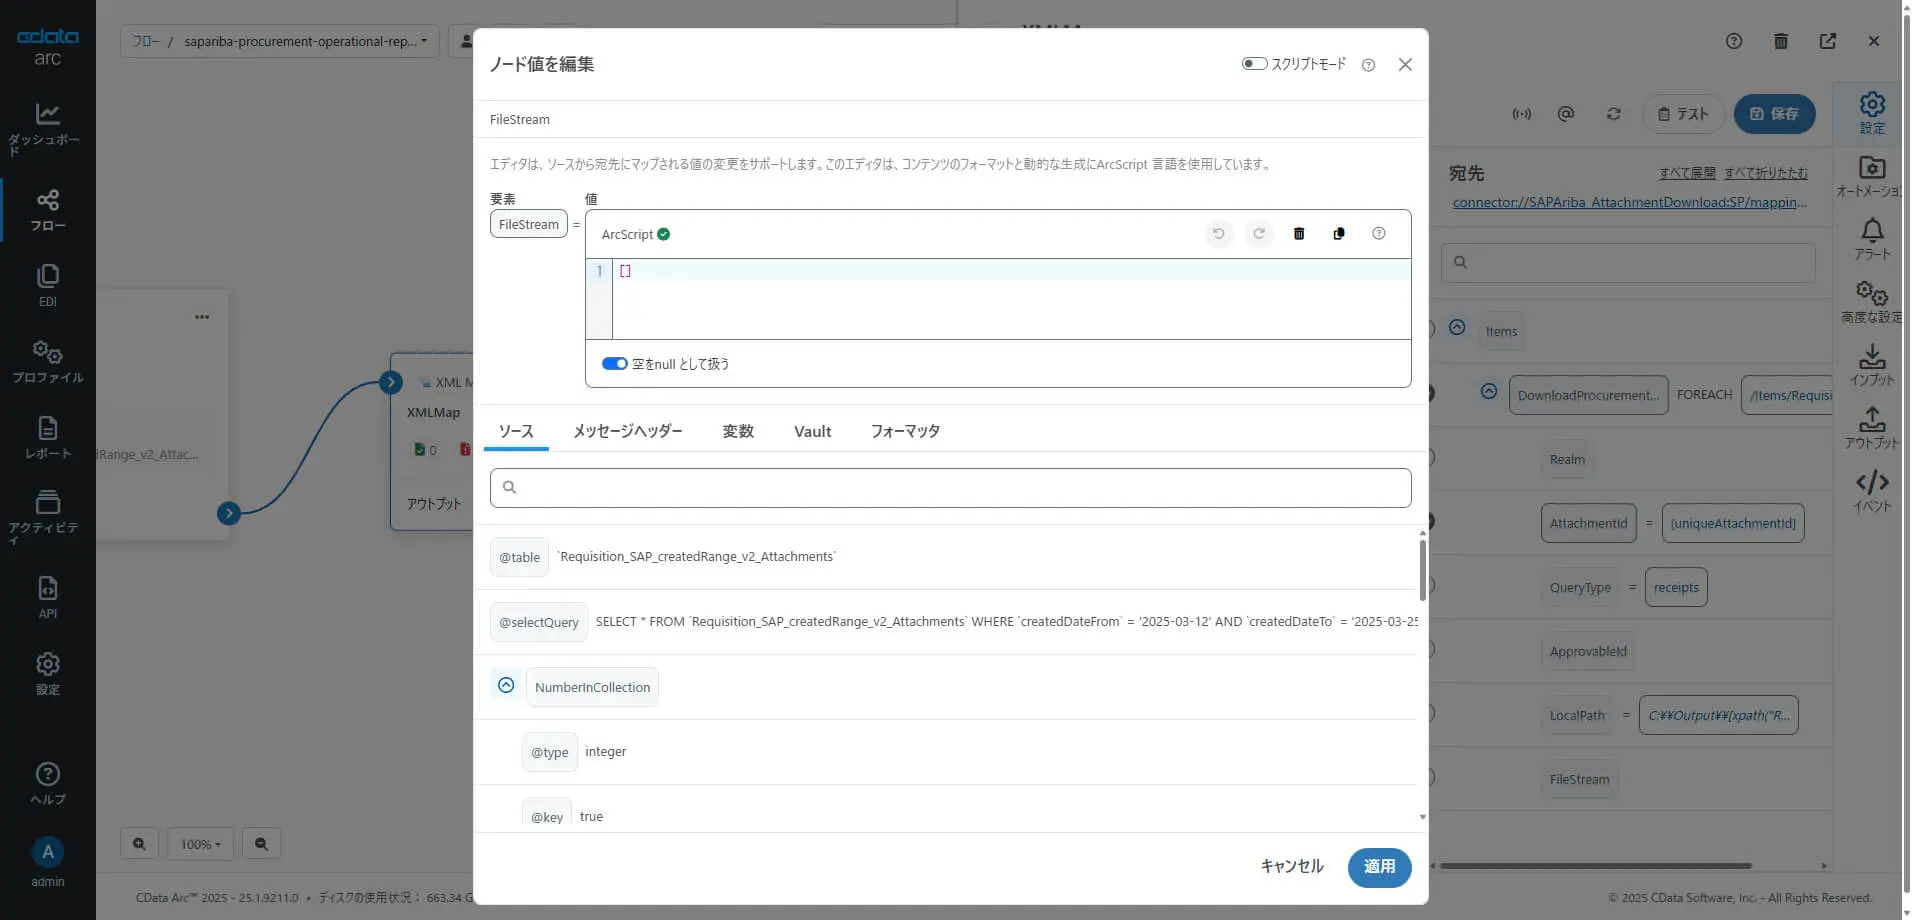Image resolution: width=1912 pixels, height=920 pixels.
Task: Collapse the Items node in 宛先
Action: (1457, 328)
